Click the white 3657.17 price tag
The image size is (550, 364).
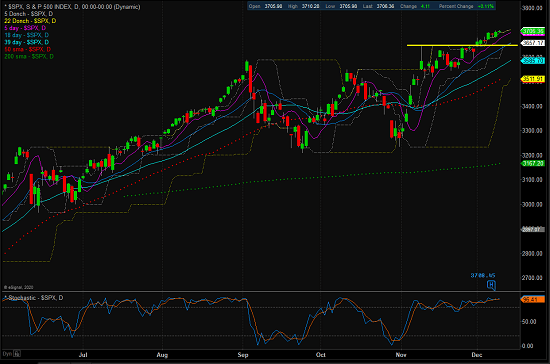coord(533,43)
